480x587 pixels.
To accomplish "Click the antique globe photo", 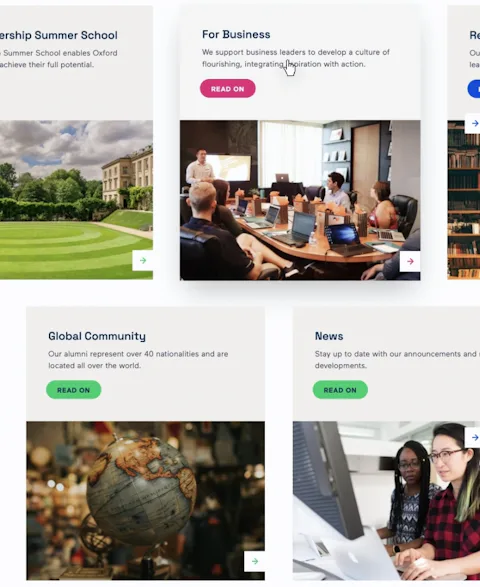I will pyautogui.click(x=145, y=501).
